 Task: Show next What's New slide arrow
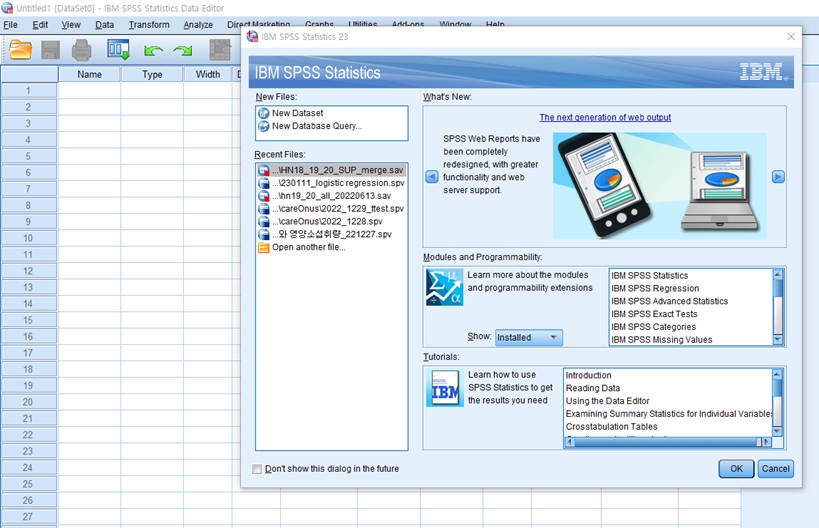(x=778, y=177)
